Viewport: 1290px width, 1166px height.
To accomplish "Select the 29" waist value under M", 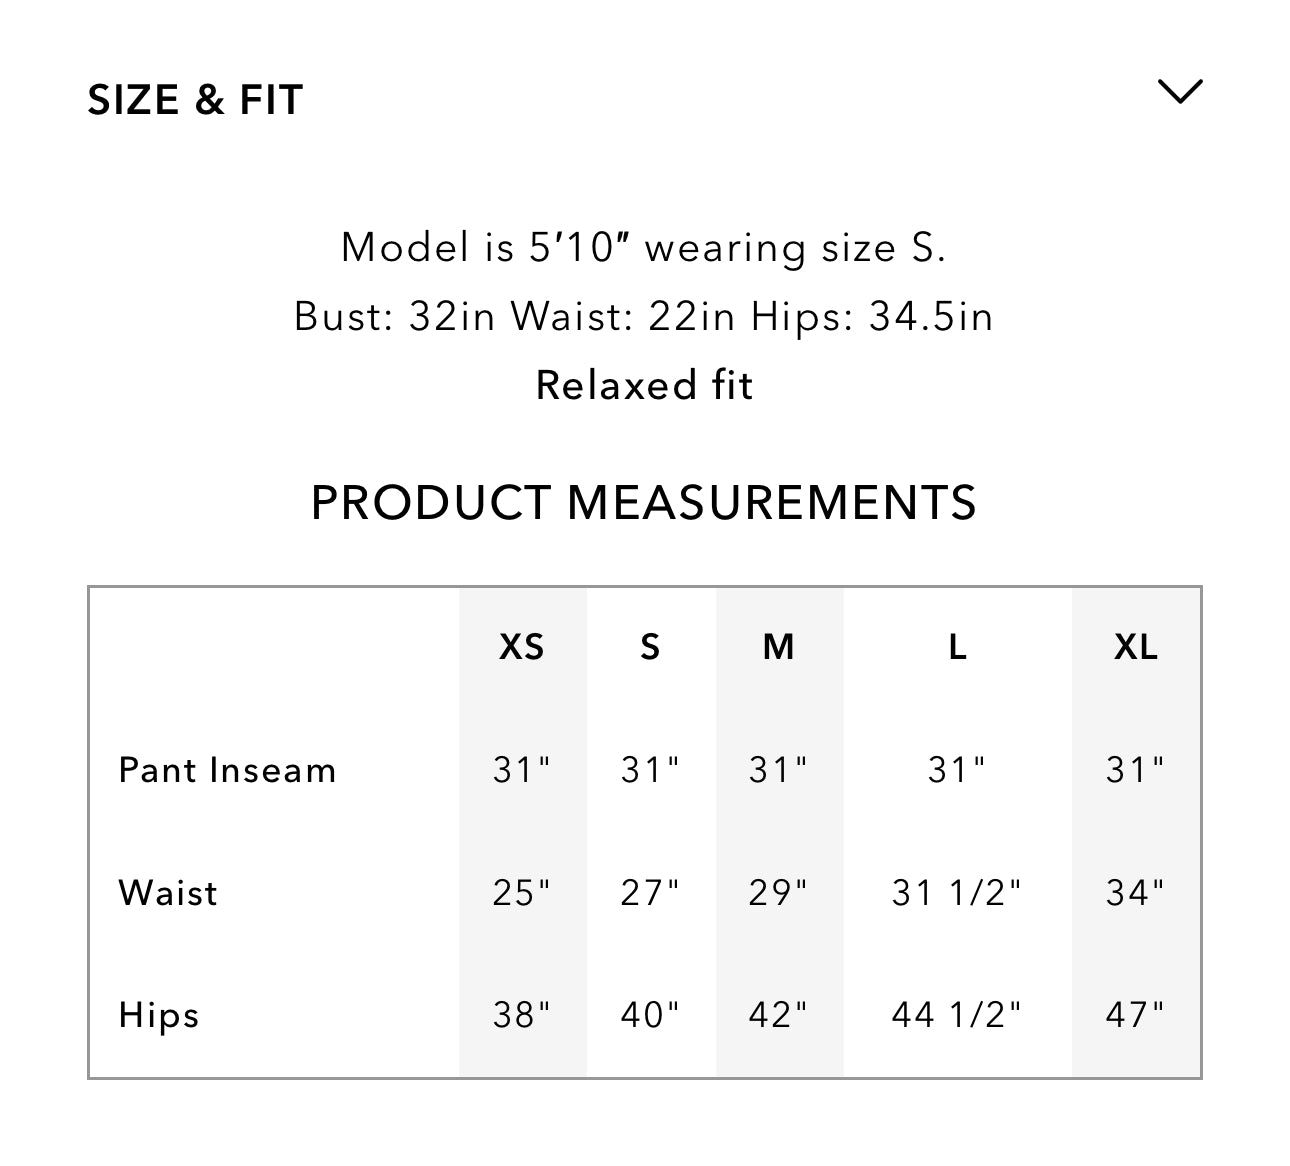I will [780, 890].
